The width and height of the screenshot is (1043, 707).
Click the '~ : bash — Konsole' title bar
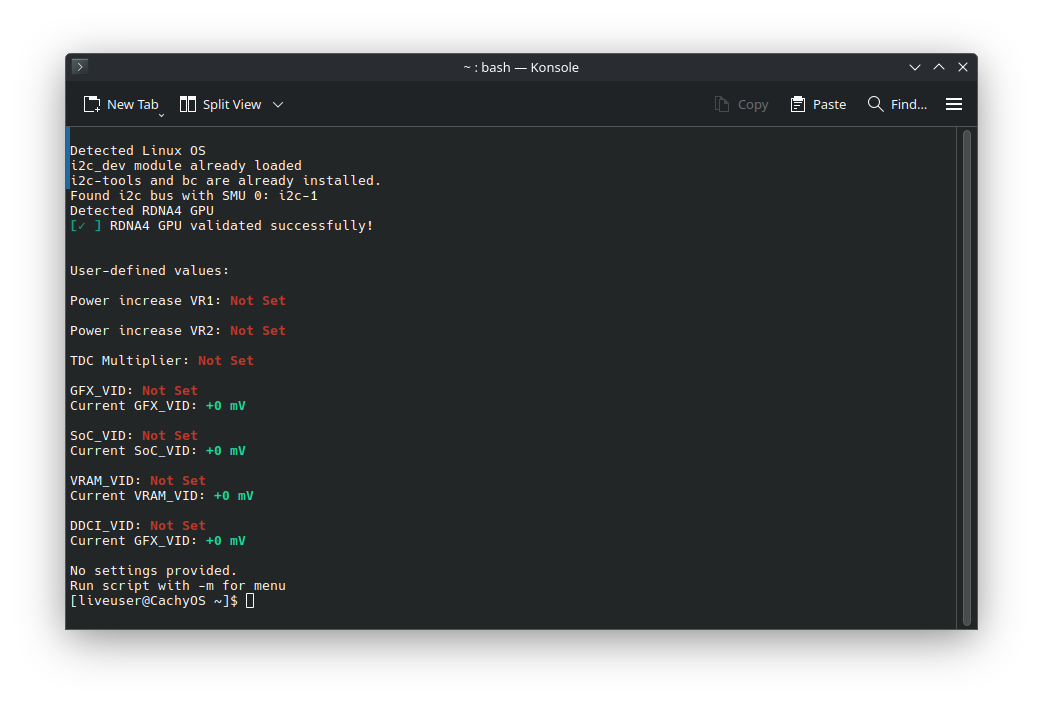[x=520, y=67]
